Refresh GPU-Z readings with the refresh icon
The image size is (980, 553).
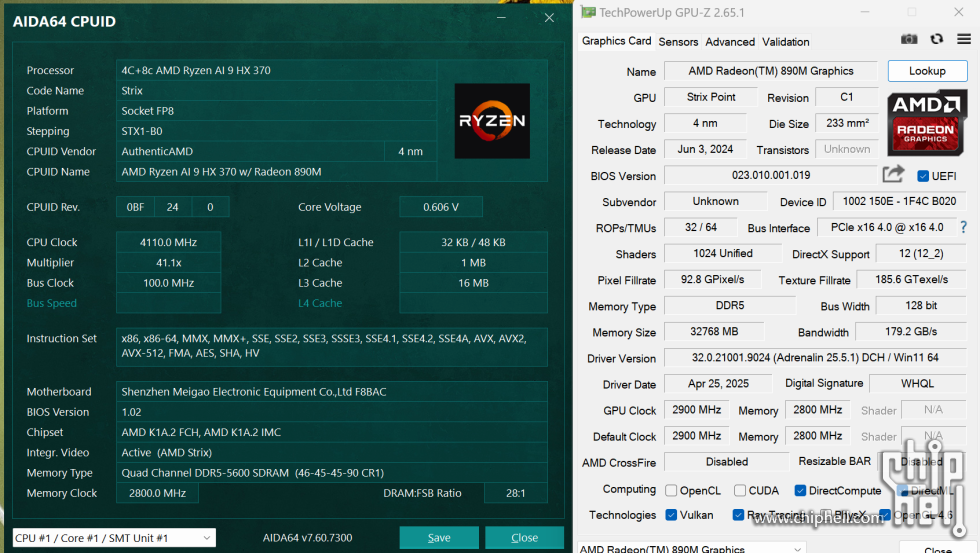(x=936, y=39)
